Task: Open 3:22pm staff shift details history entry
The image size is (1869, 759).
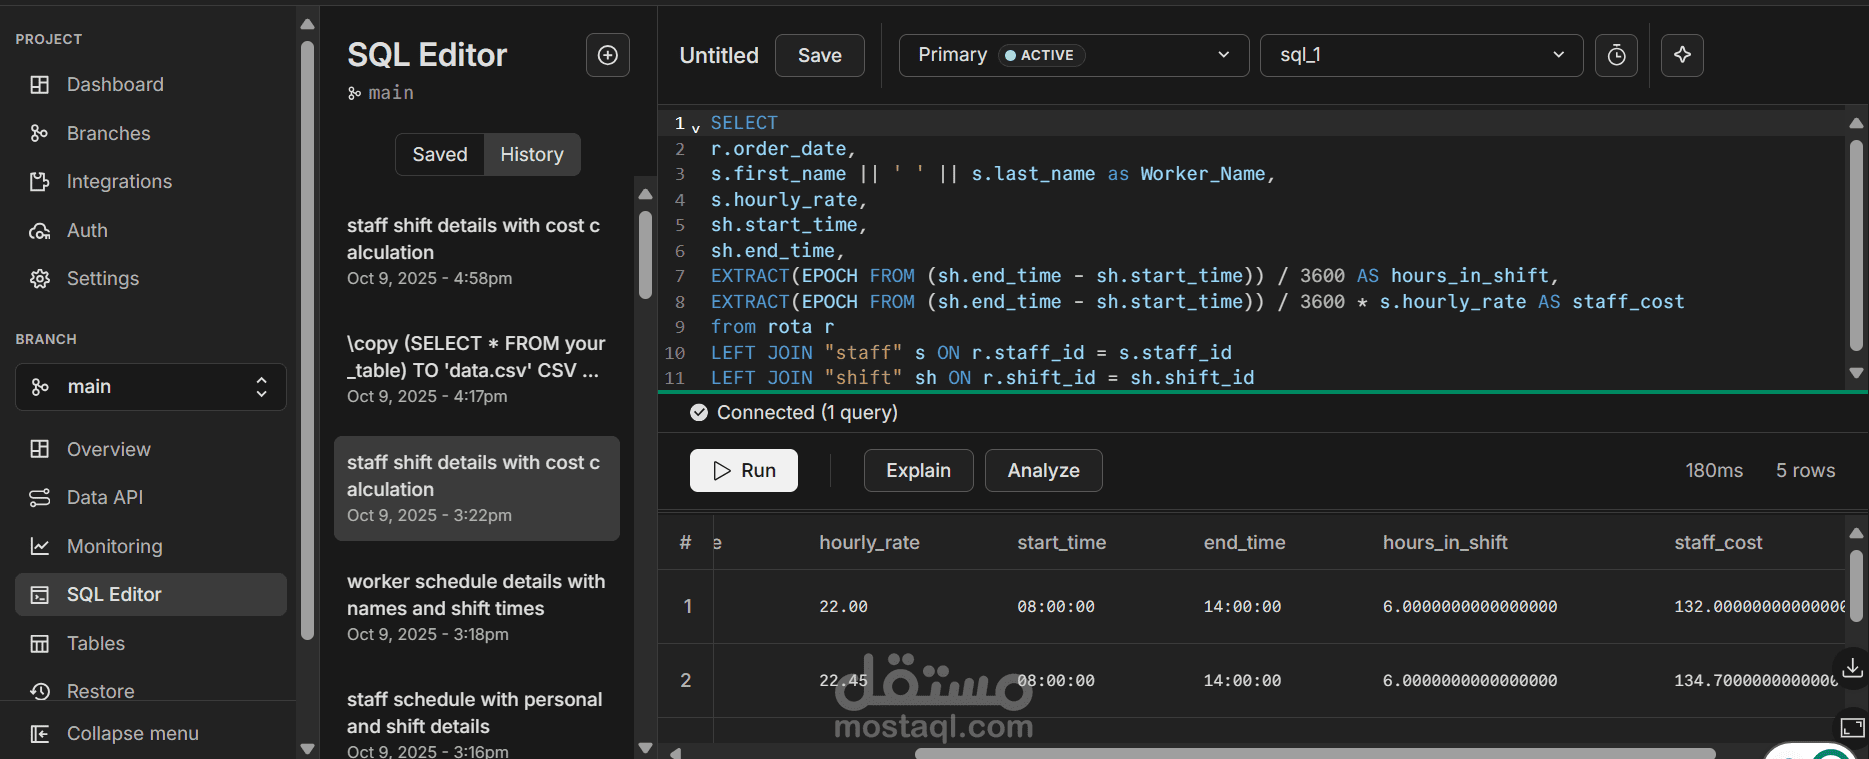Action: tap(477, 488)
